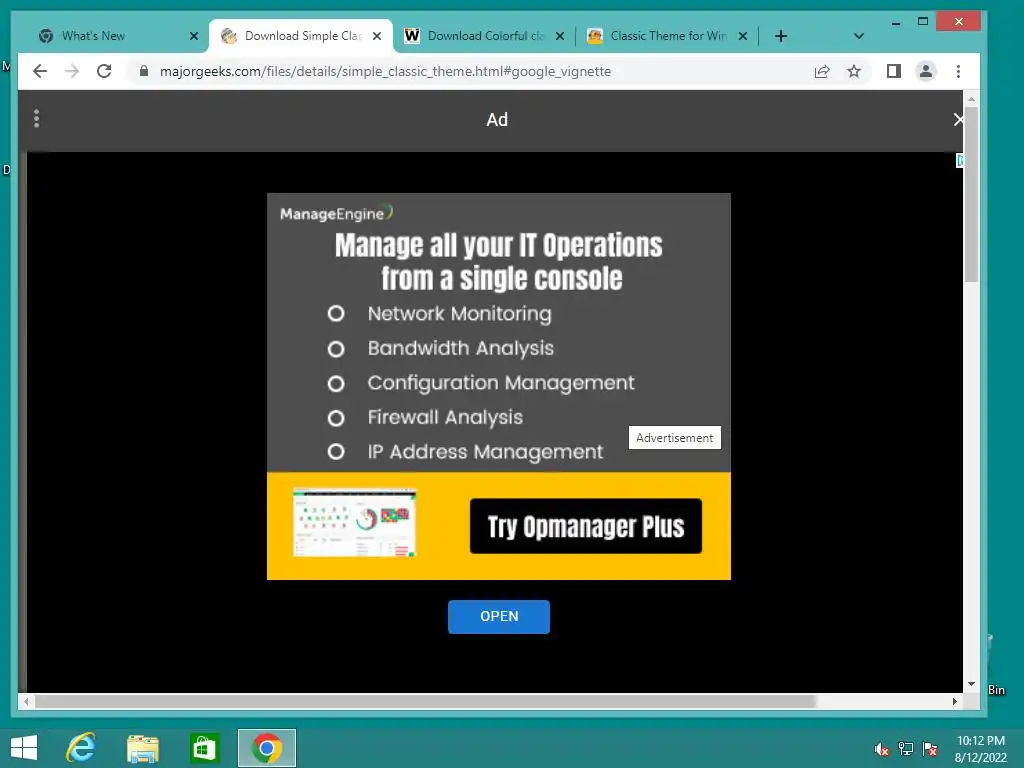The height and width of the screenshot is (768, 1024).
Task: Click the browser forward arrow
Action: pos(72,71)
